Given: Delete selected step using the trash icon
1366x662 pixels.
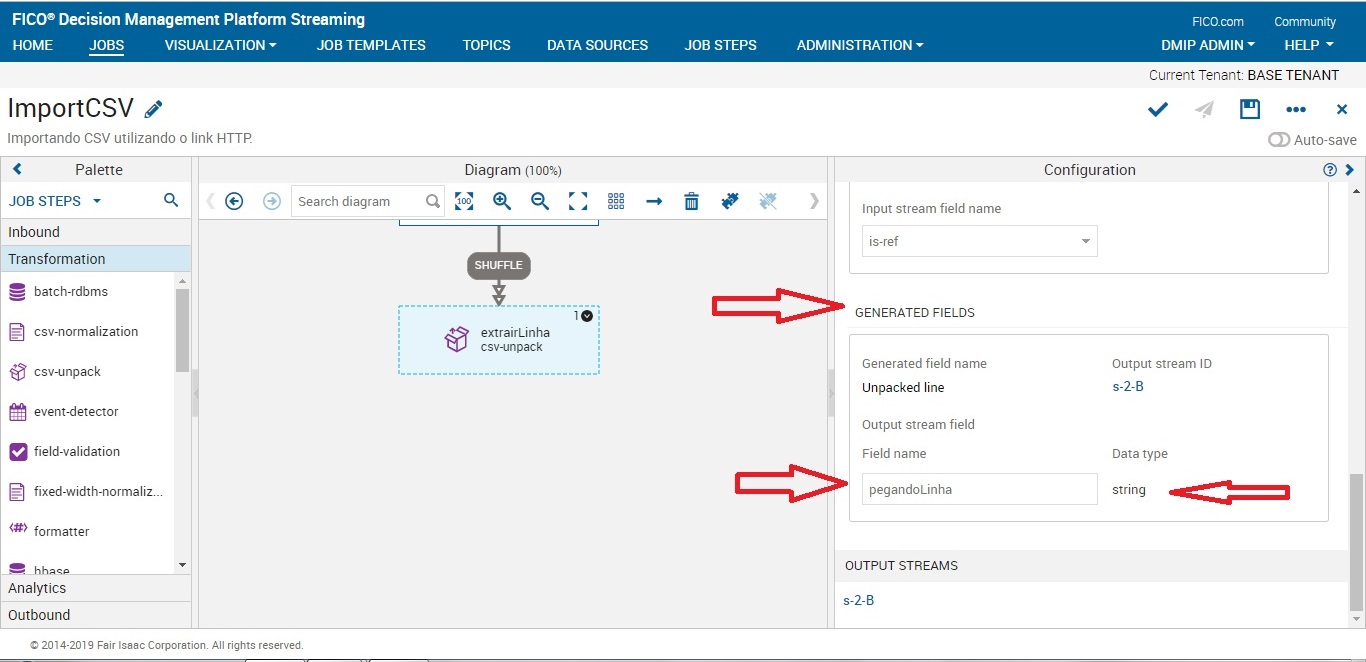Looking at the screenshot, I should point(691,201).
